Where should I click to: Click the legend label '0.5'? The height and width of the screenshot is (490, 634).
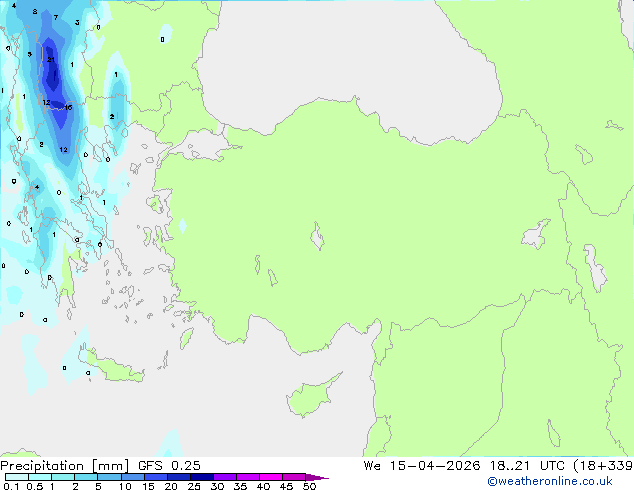[34, 486]
